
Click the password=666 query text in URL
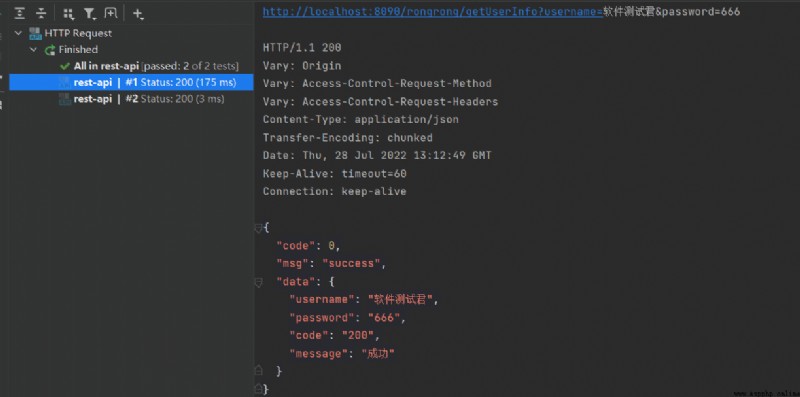[x=701, y=12]
